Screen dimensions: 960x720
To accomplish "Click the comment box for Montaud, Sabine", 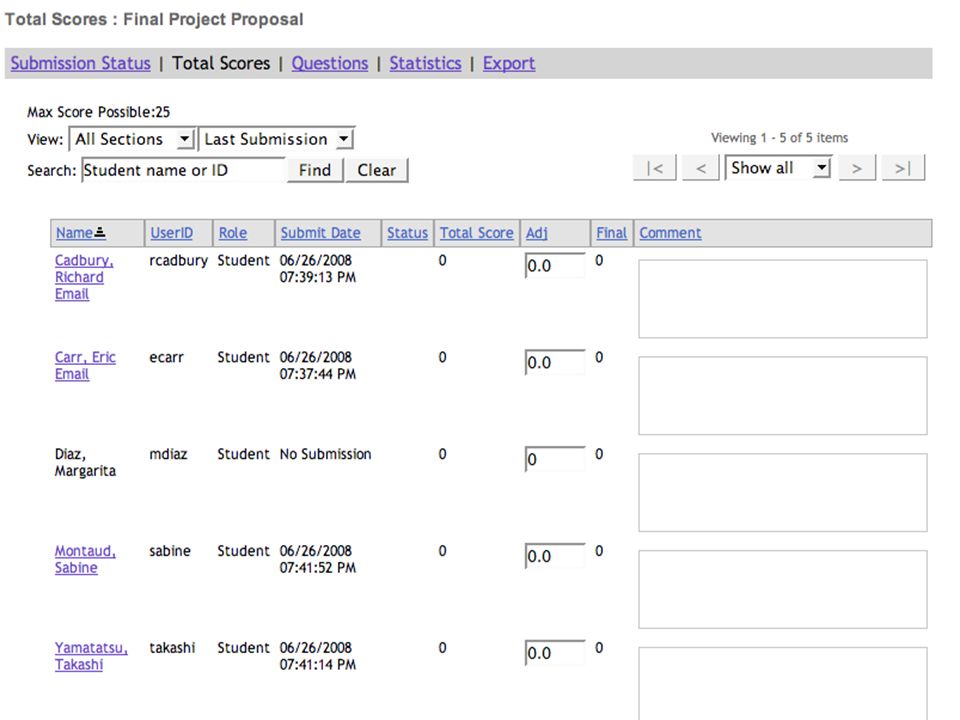I will pos(782,589).
